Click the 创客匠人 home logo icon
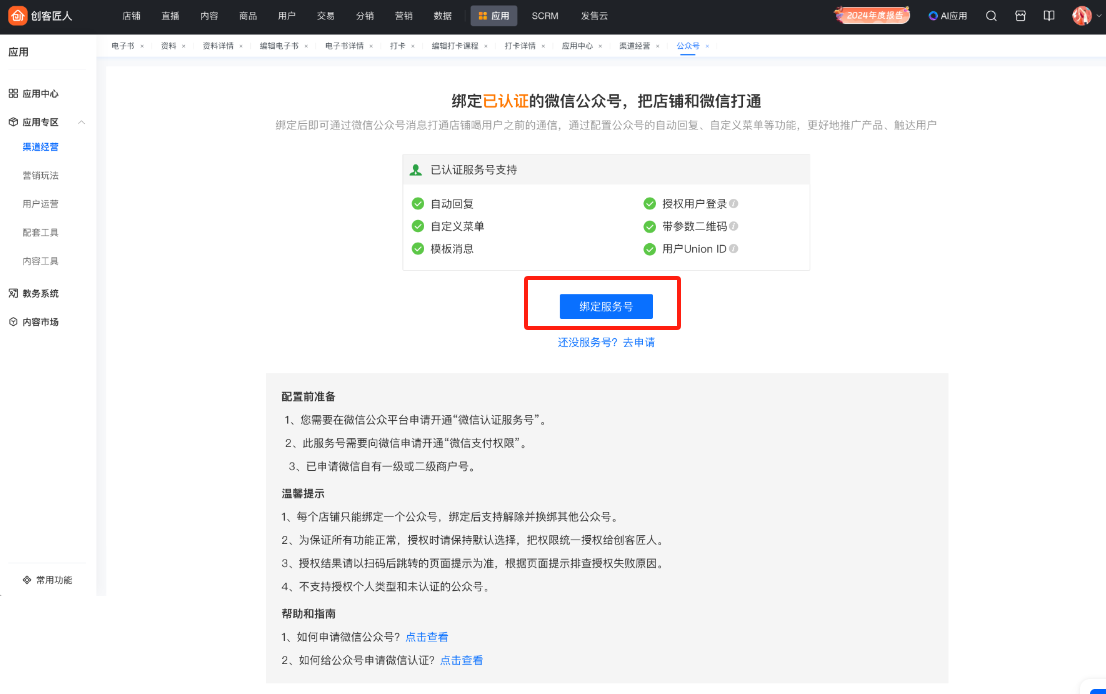The height and width of the screenshot is (694, 1106). point(17,16)
